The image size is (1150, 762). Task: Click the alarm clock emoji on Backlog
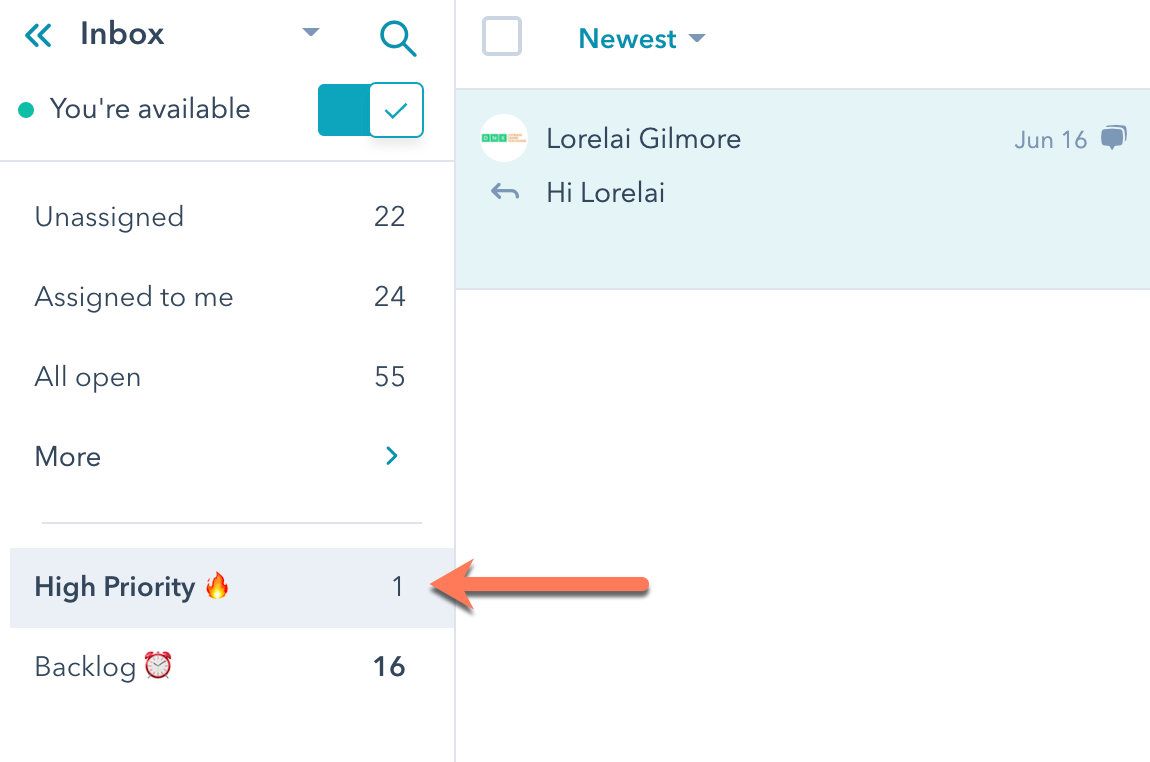(158, 666)
